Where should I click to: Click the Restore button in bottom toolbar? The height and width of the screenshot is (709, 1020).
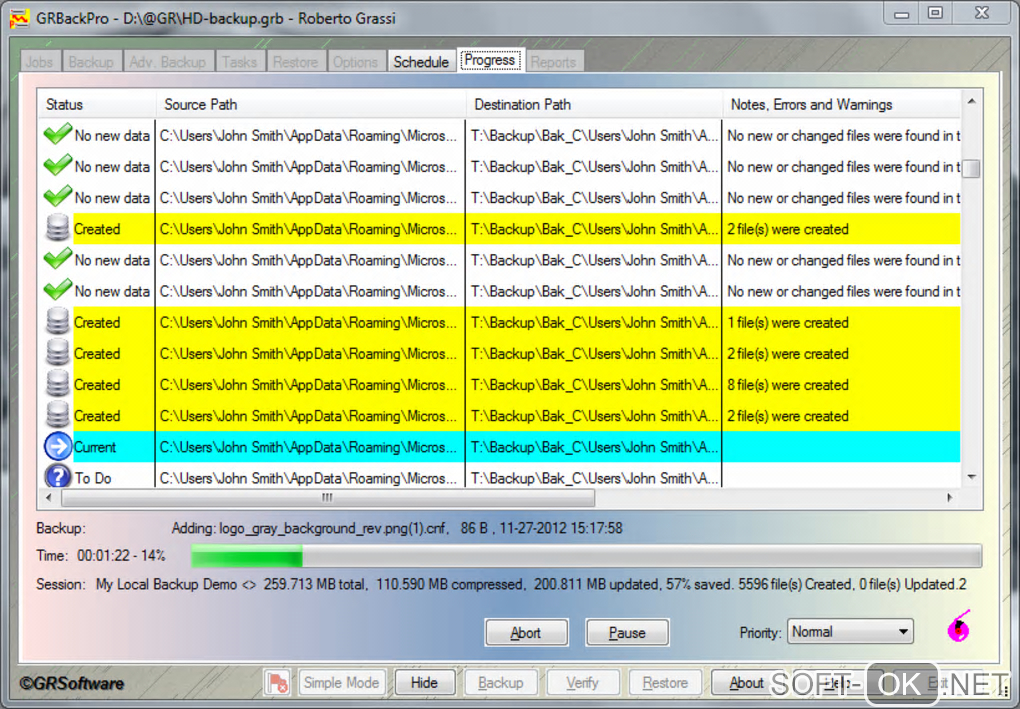665,682
